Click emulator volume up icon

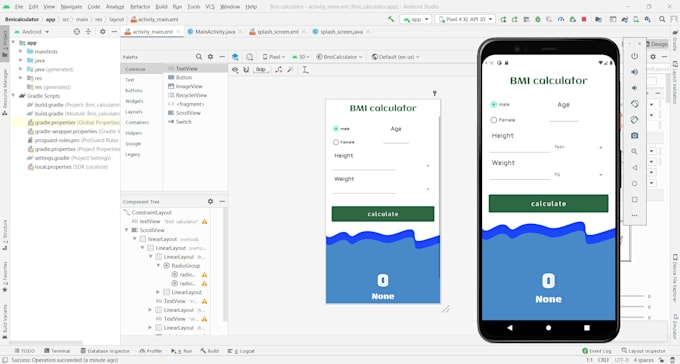634,72
